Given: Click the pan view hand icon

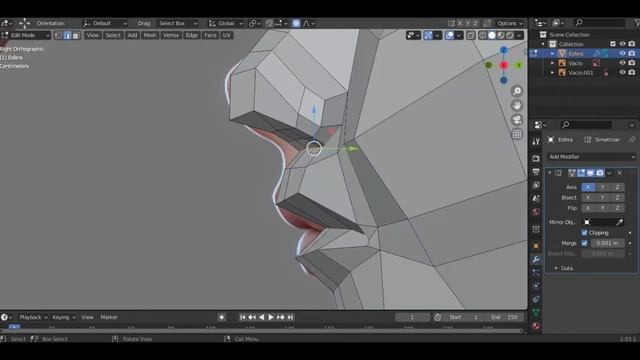Looking at the screenshot, I should pyautogui.click(x=517, y=106).
